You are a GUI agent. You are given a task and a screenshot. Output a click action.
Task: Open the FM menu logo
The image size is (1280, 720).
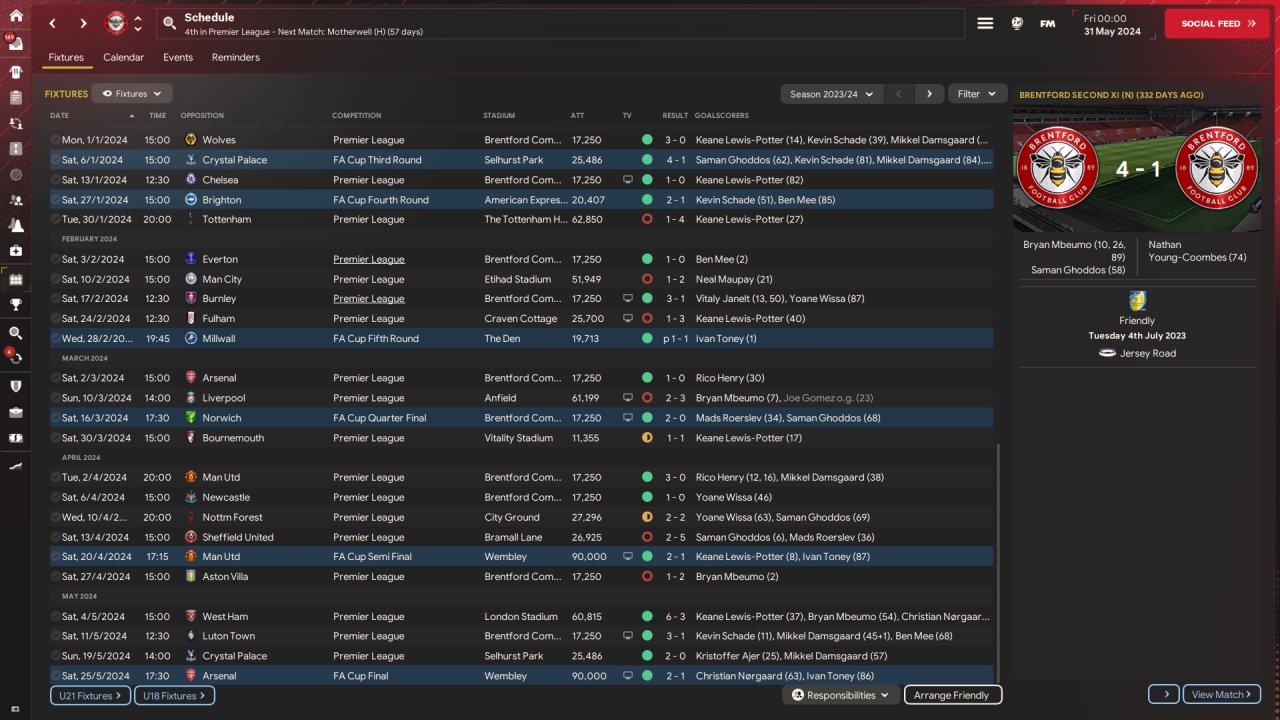pyautogui.click(x=1047, y=23)
